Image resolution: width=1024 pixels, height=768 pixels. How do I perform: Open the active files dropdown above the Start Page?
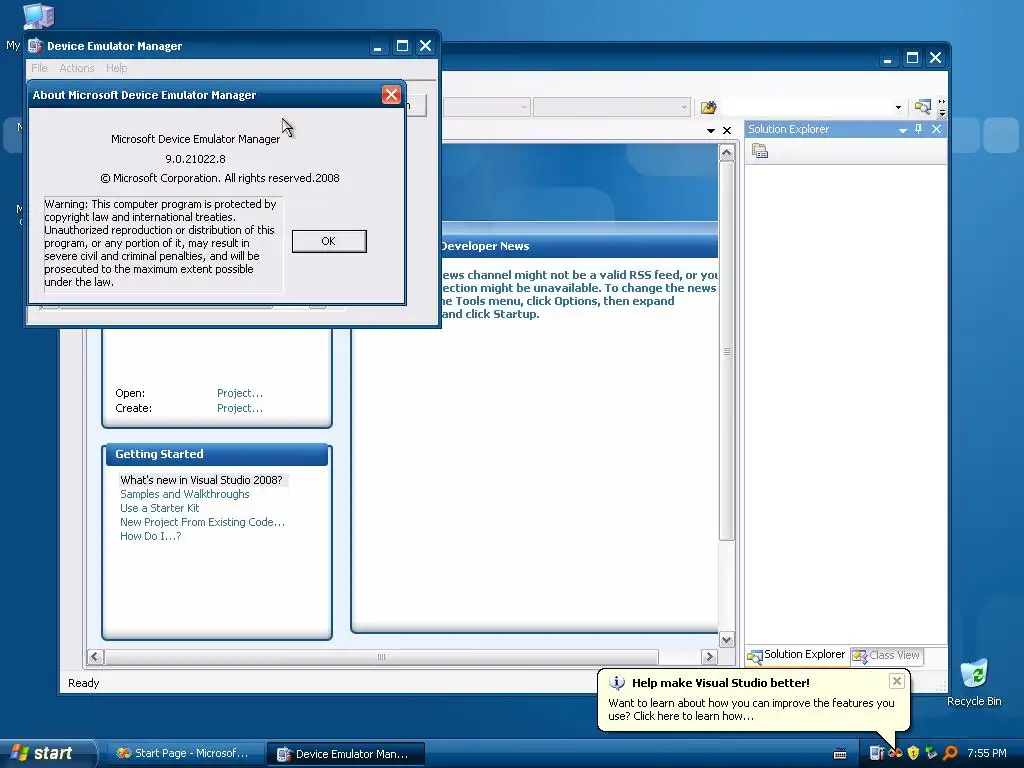[711, 131]
